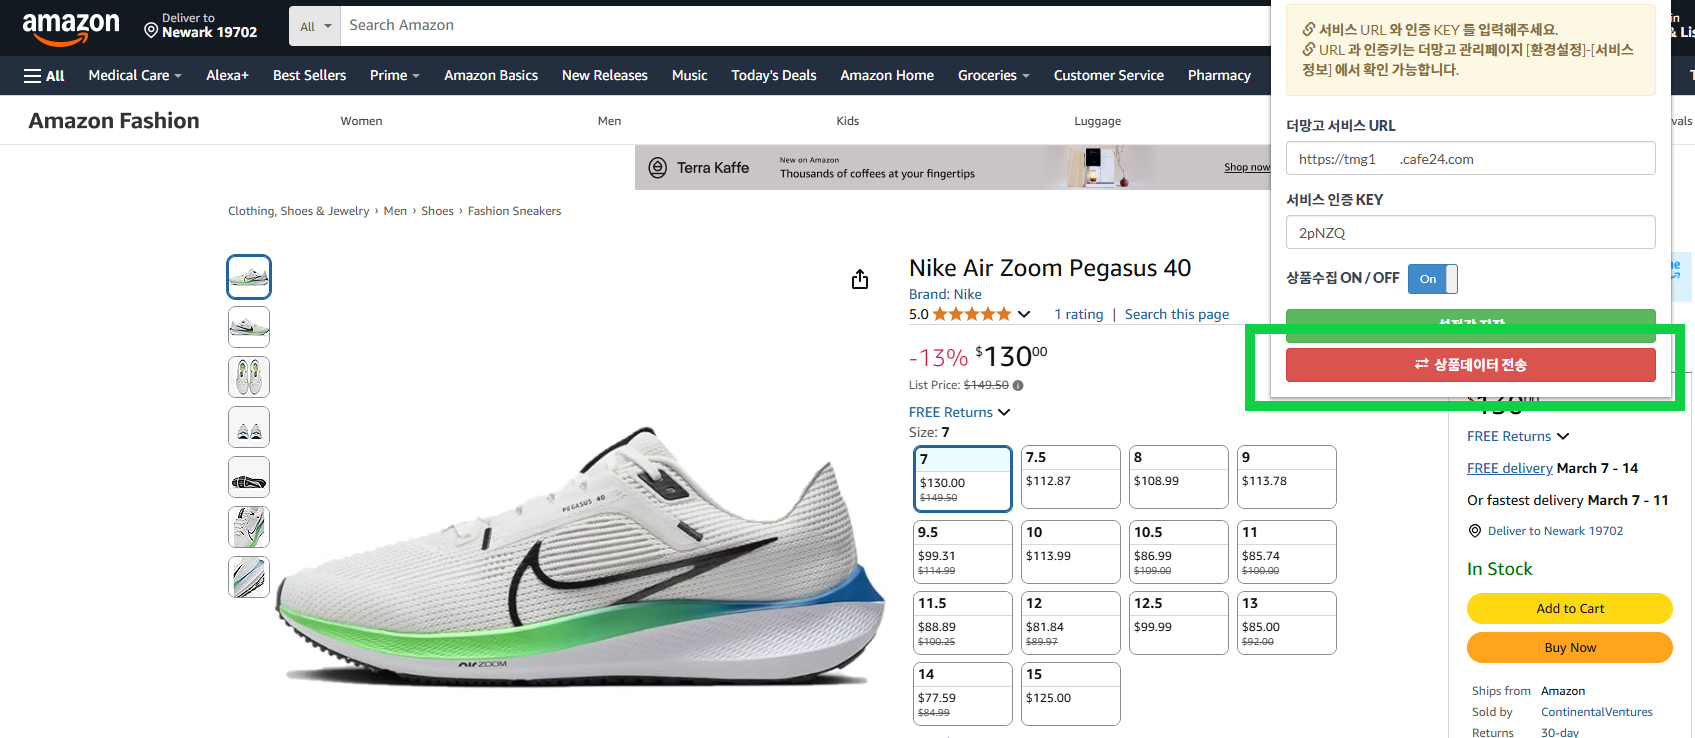Click the yellow Add to Cart button

(1569, 608)
